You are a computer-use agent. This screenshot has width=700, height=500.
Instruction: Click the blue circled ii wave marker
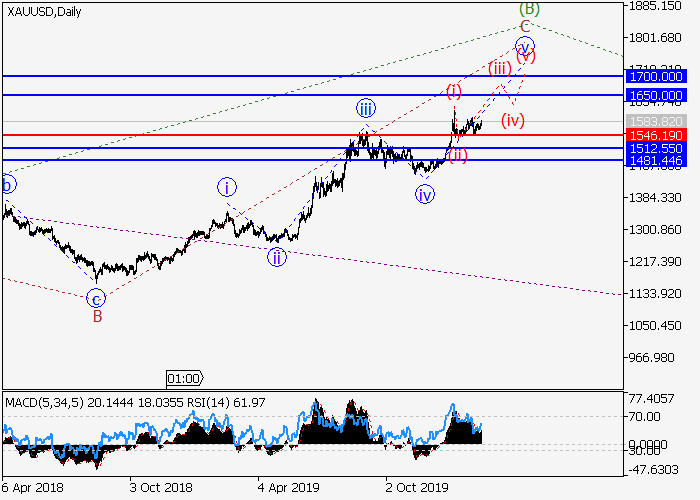(274, 257)
